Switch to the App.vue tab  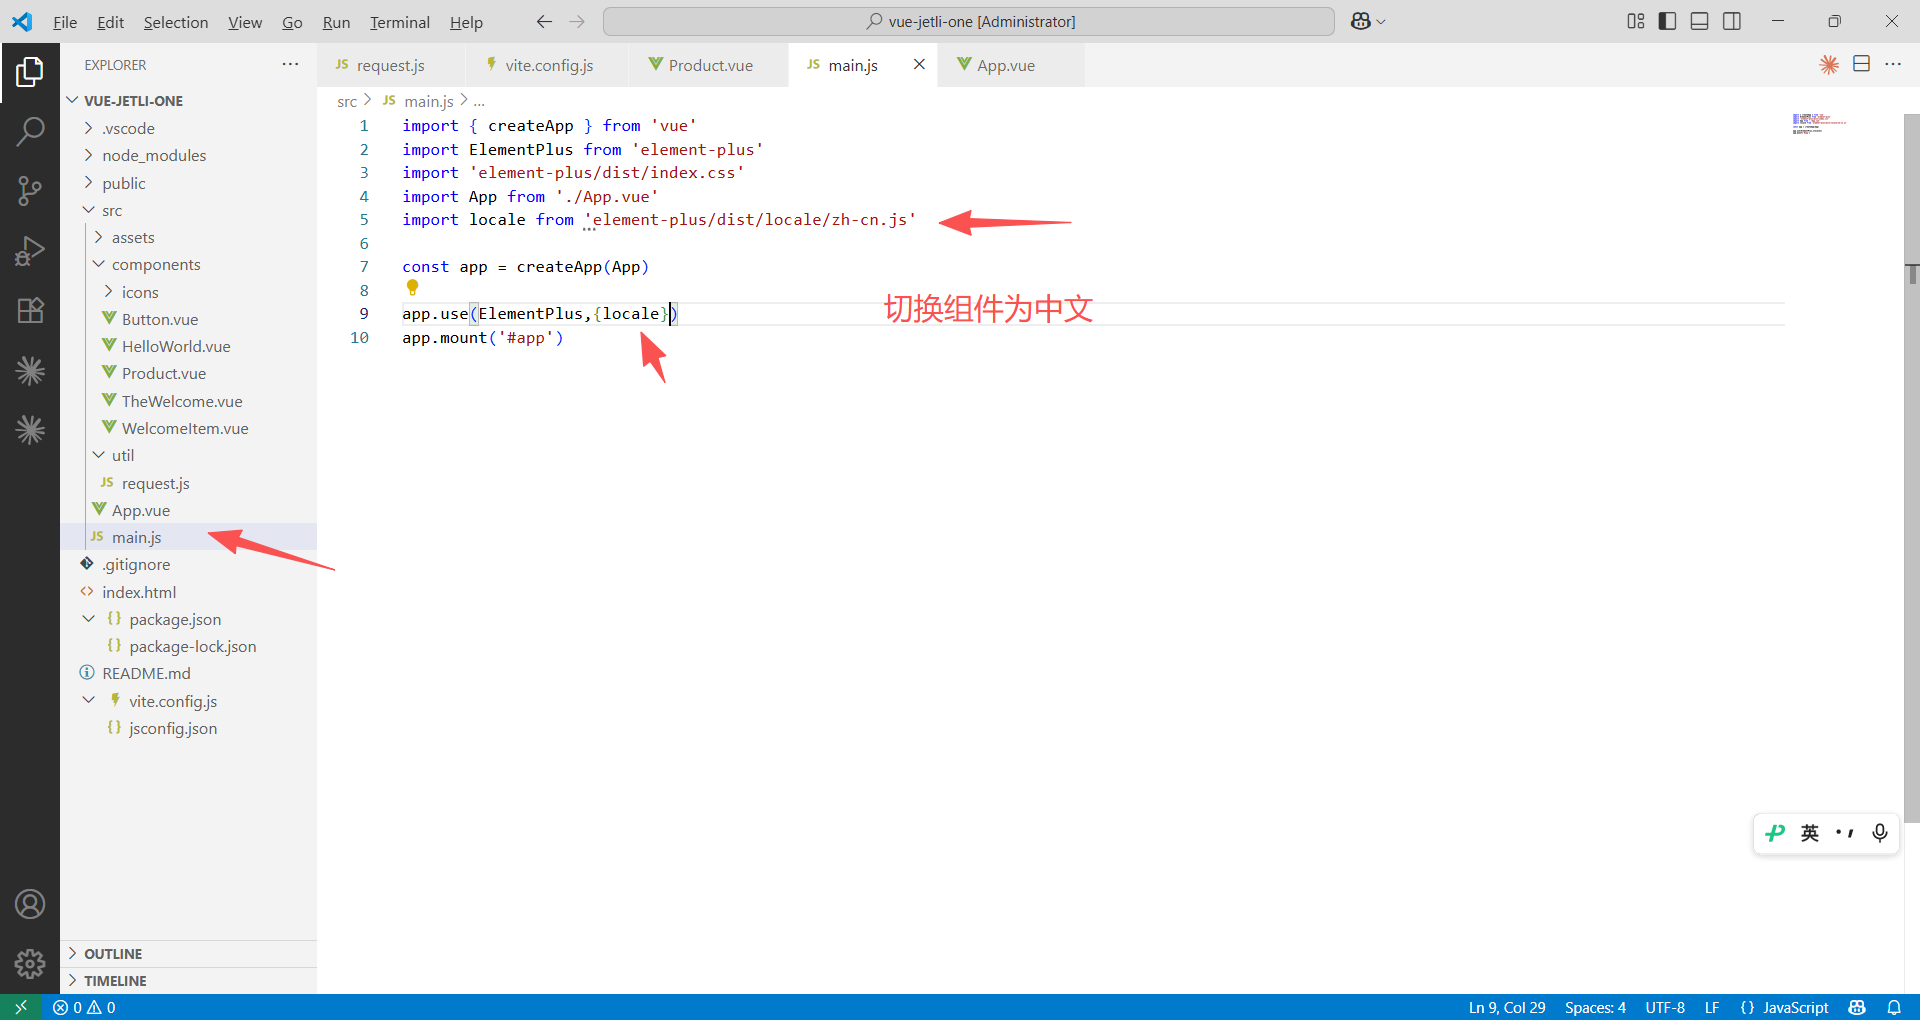coord(1010,65)
